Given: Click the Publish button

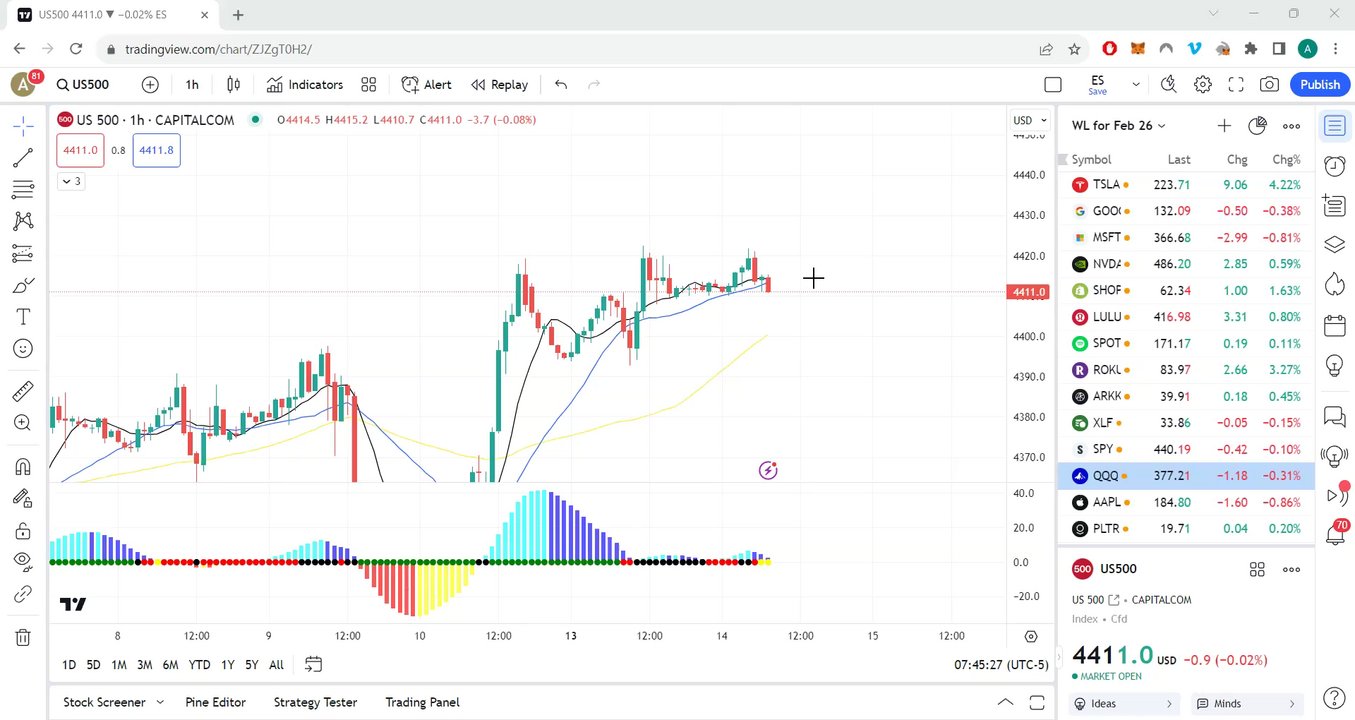Looking at the screenshot, I should (x=1320, y=85).
